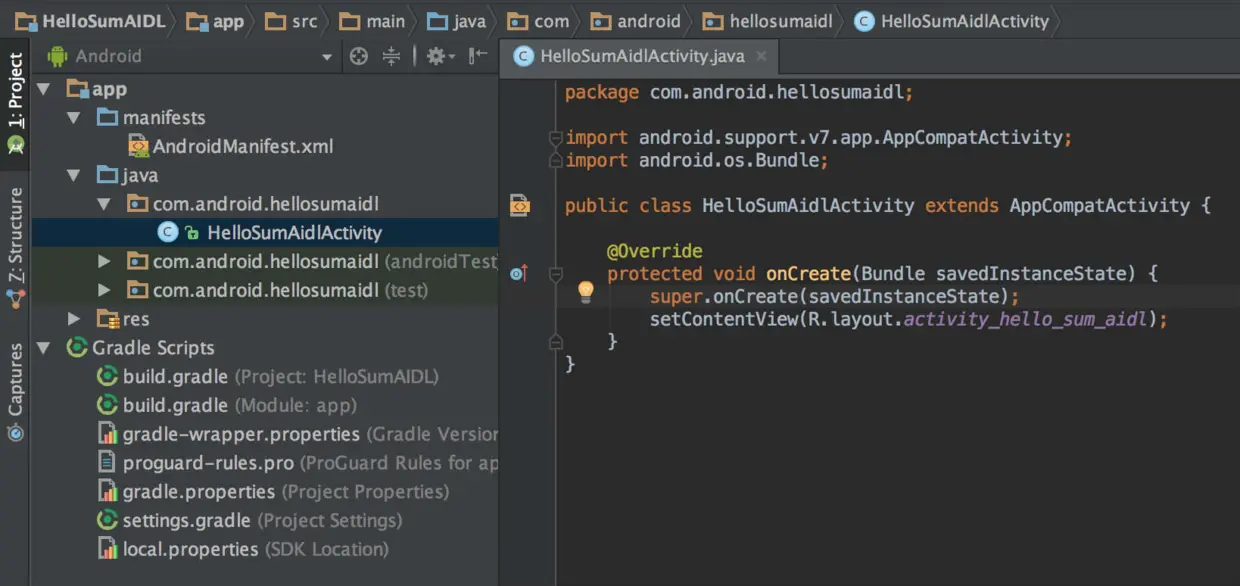Click the package com.android.hellosumaidl line
1240x586 pixels.
point(739,92)
